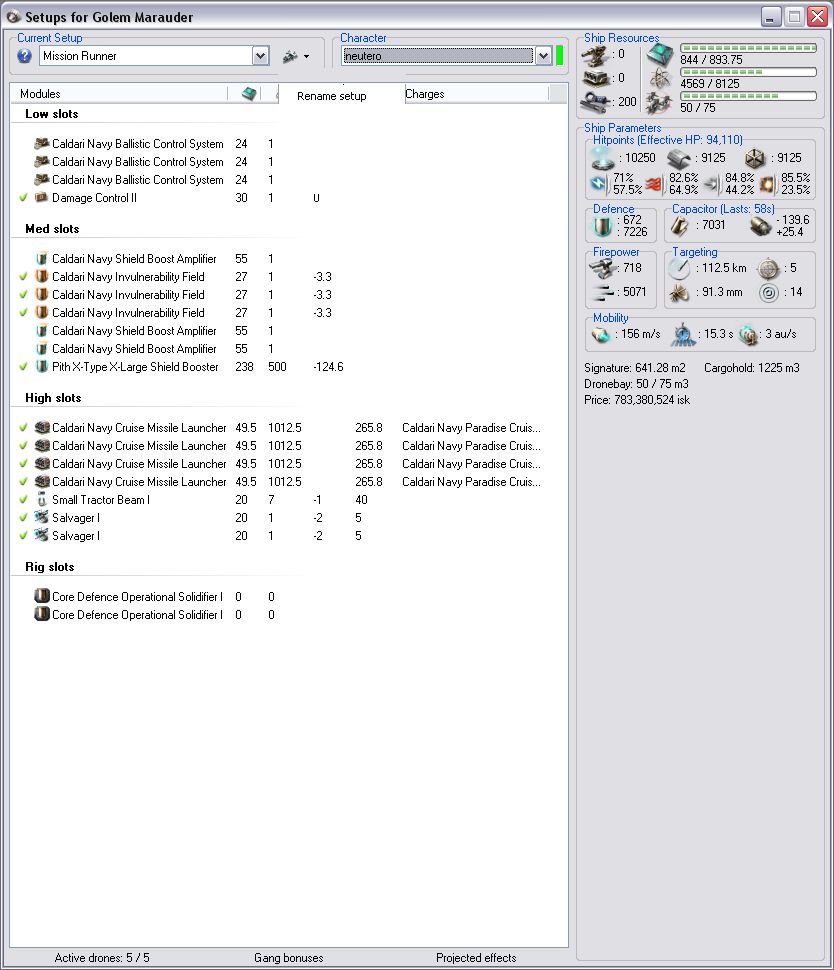Open the Current Setup dropdown arrow
The height and width of the screenshot is (970, 834).
click(x=260, y=56)
